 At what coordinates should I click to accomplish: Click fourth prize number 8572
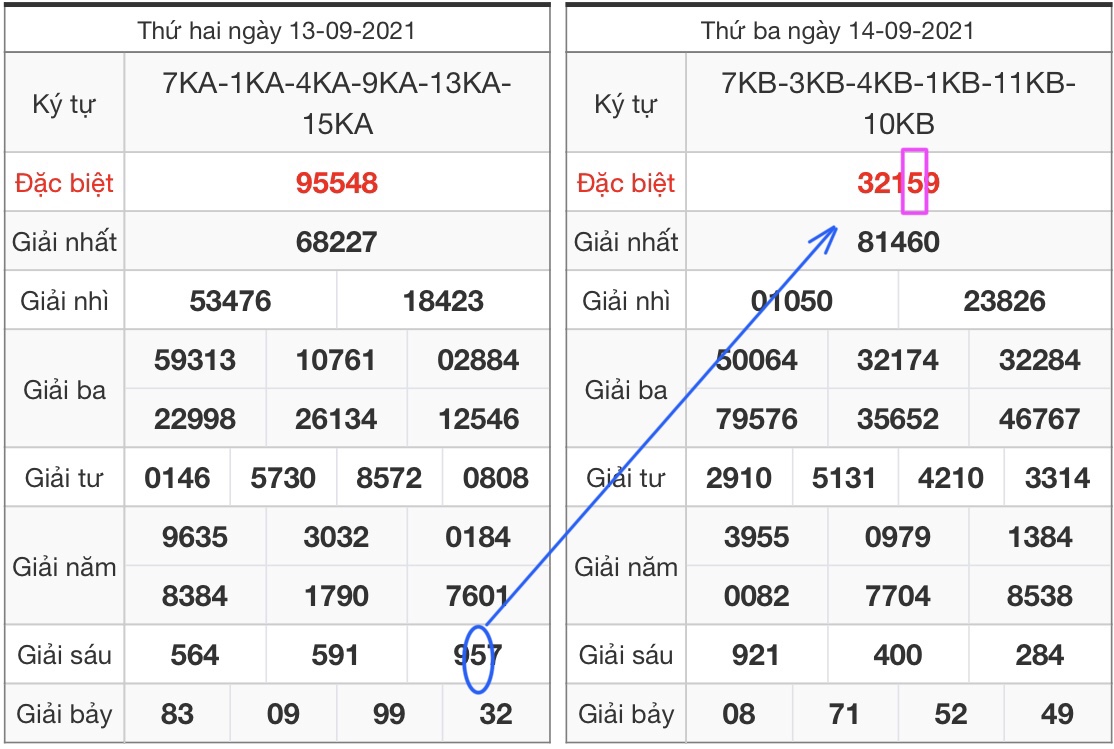pyautogui.click(x=389, y=478)
